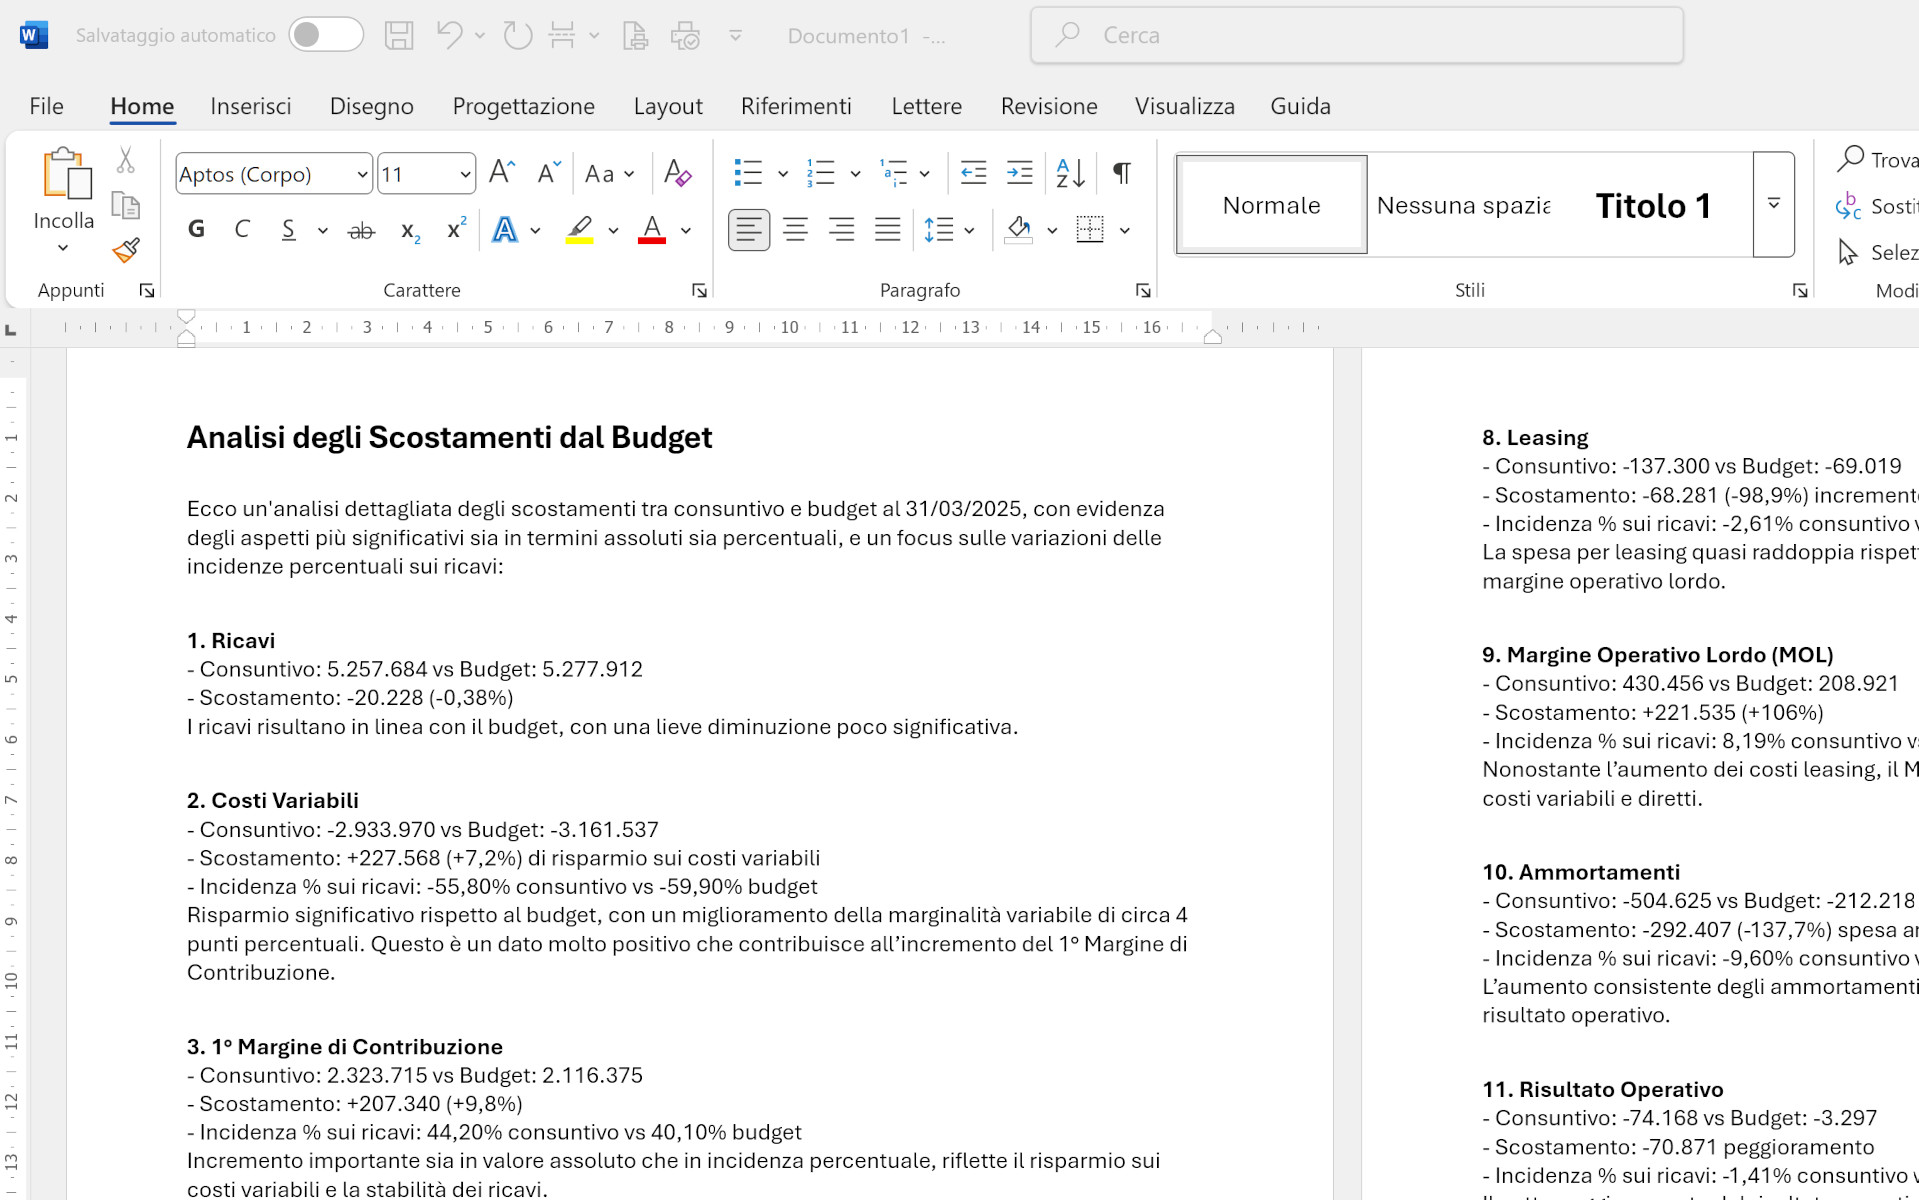Click the Copy icon

point(126,205)
